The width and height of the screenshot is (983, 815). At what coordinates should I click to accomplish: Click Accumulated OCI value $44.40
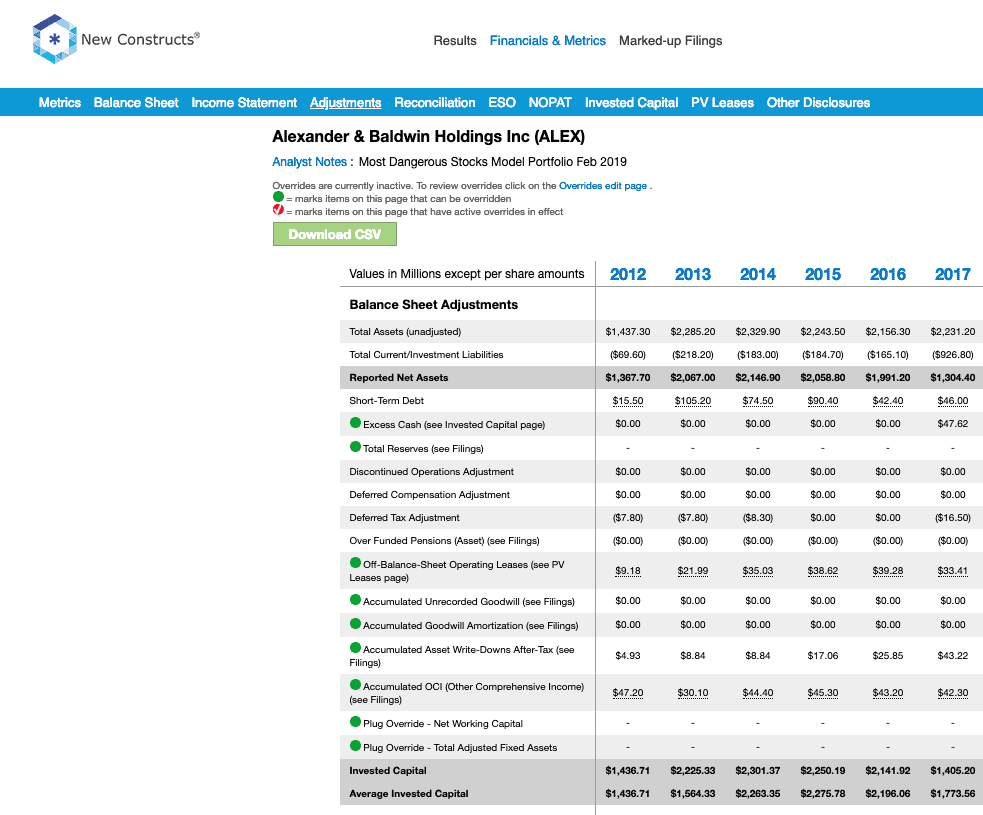tap(757, 693)
